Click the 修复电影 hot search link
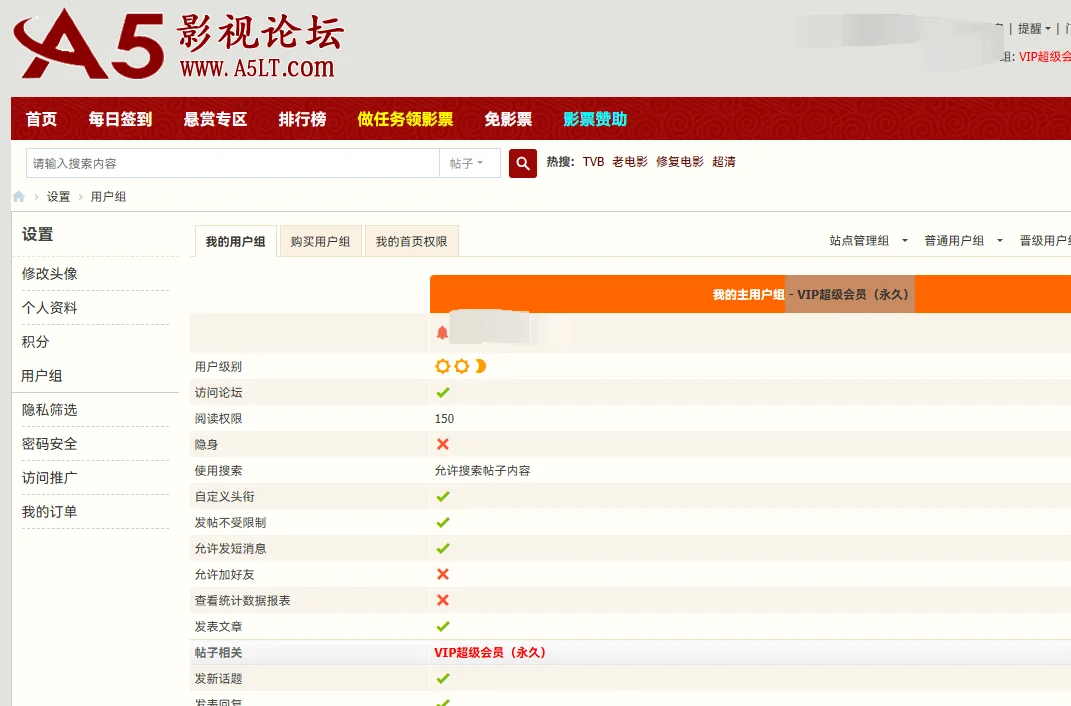Viewport: 1071px width, 706px height. pyautogui.click(x=680, y=162)
